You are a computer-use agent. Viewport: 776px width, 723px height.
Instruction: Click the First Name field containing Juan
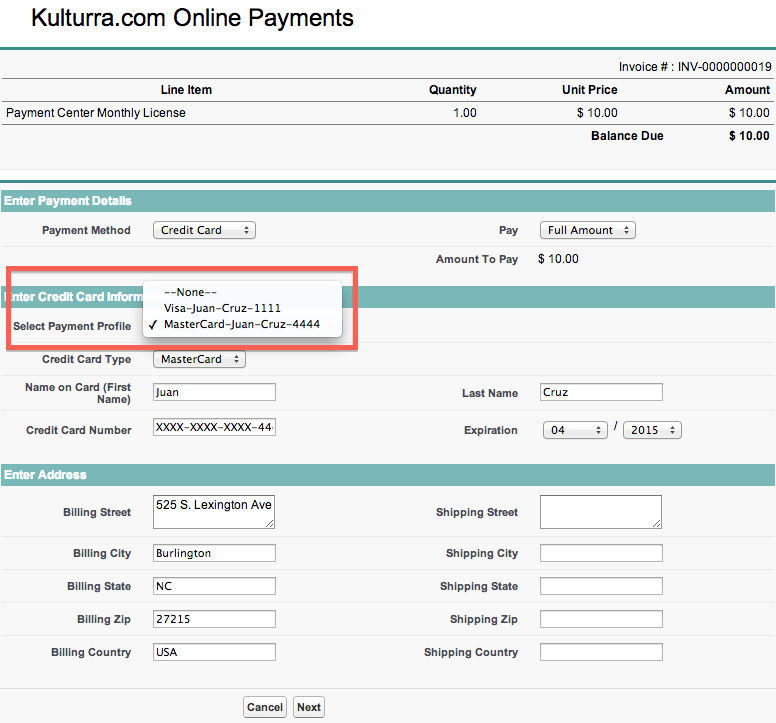[x=214, y=392]
